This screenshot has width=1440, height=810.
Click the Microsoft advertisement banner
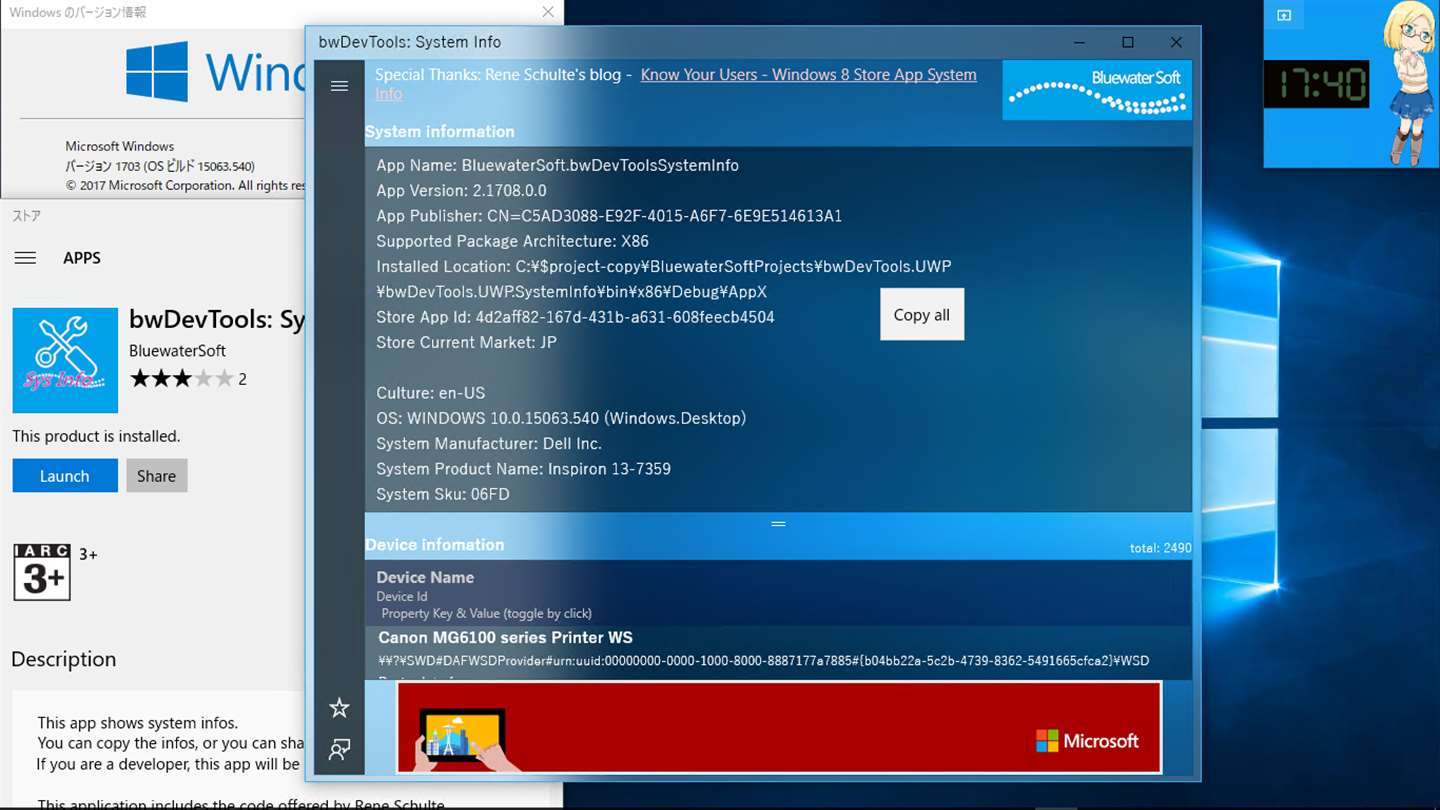tap(779, 727)
